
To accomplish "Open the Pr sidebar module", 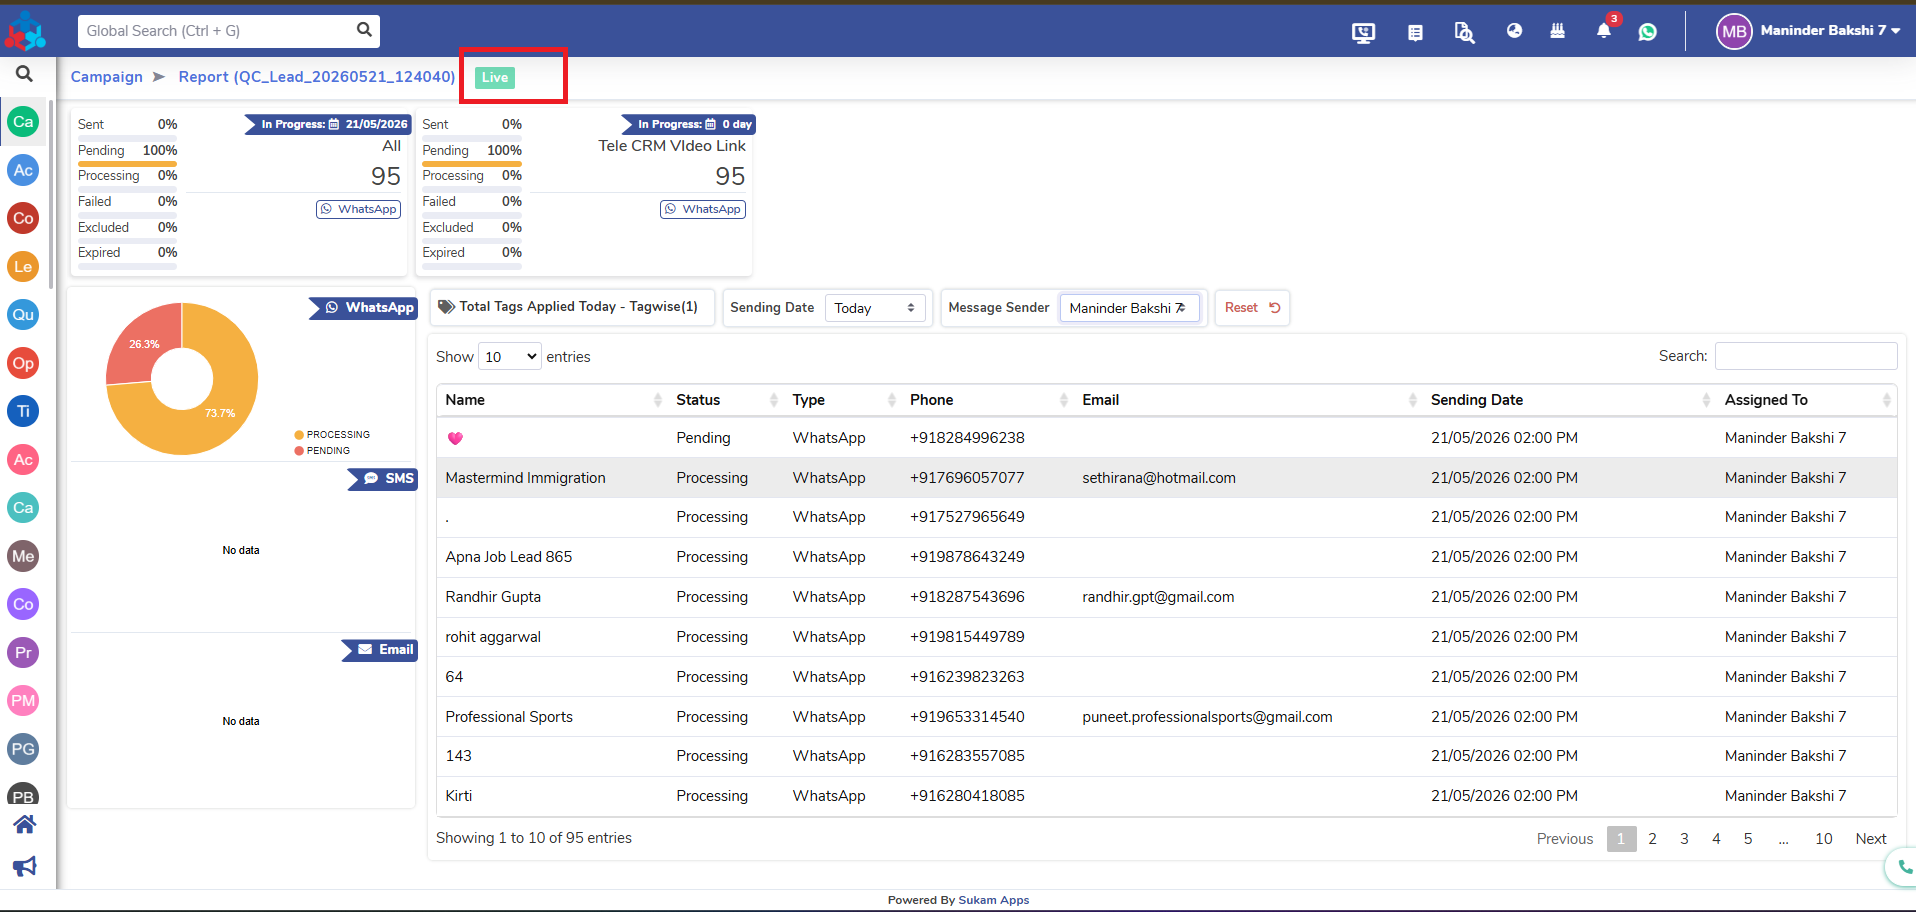I will (23, 653).
